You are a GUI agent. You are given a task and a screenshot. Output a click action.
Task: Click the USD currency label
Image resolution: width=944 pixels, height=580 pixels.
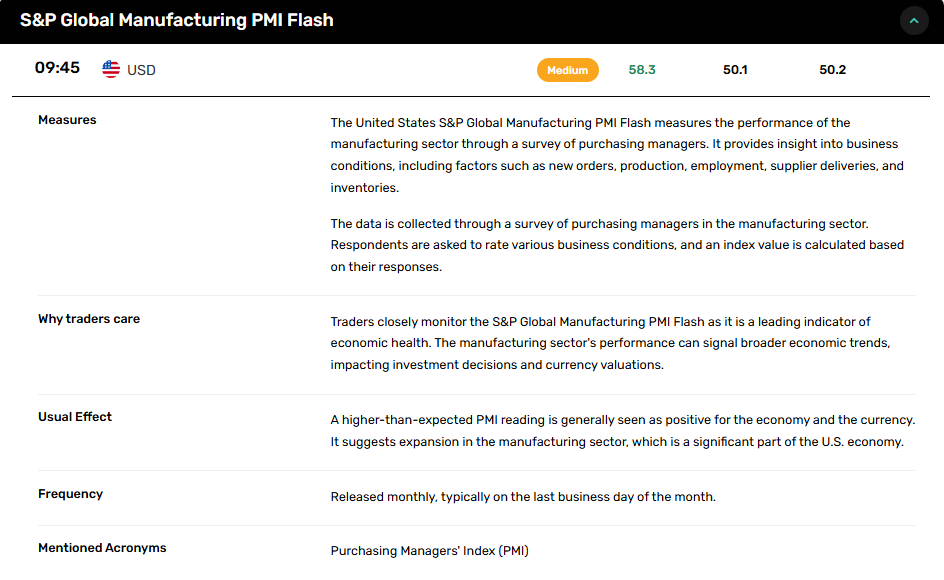[x=141, y=70]
